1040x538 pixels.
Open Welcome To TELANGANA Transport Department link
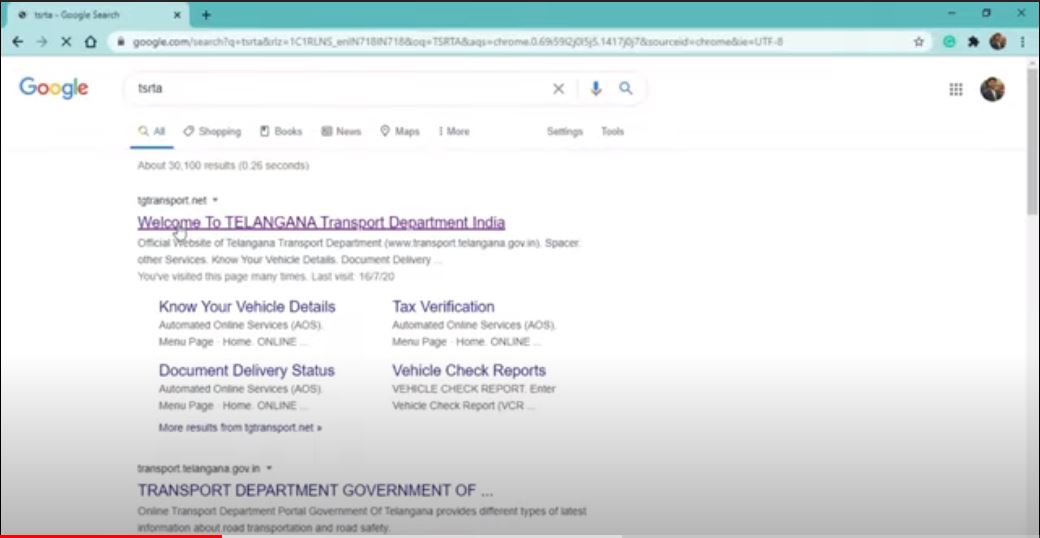(321, 222)
